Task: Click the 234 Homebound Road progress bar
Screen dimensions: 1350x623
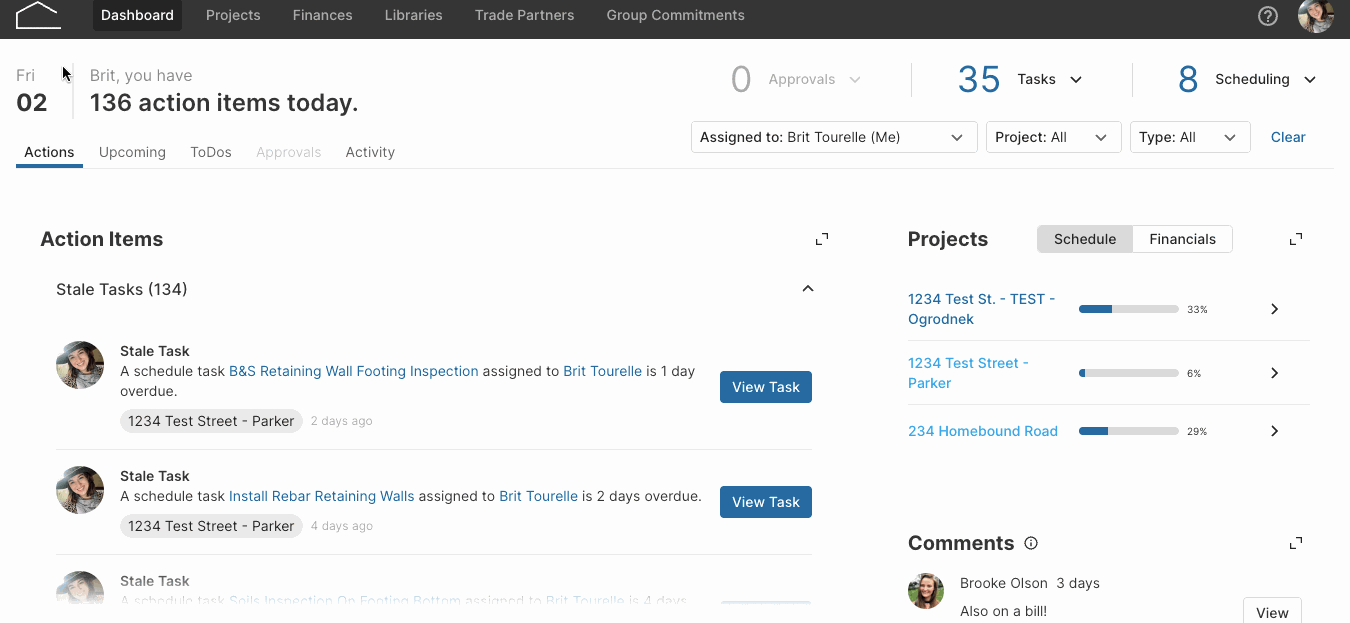Action: tap(1128, 431)
